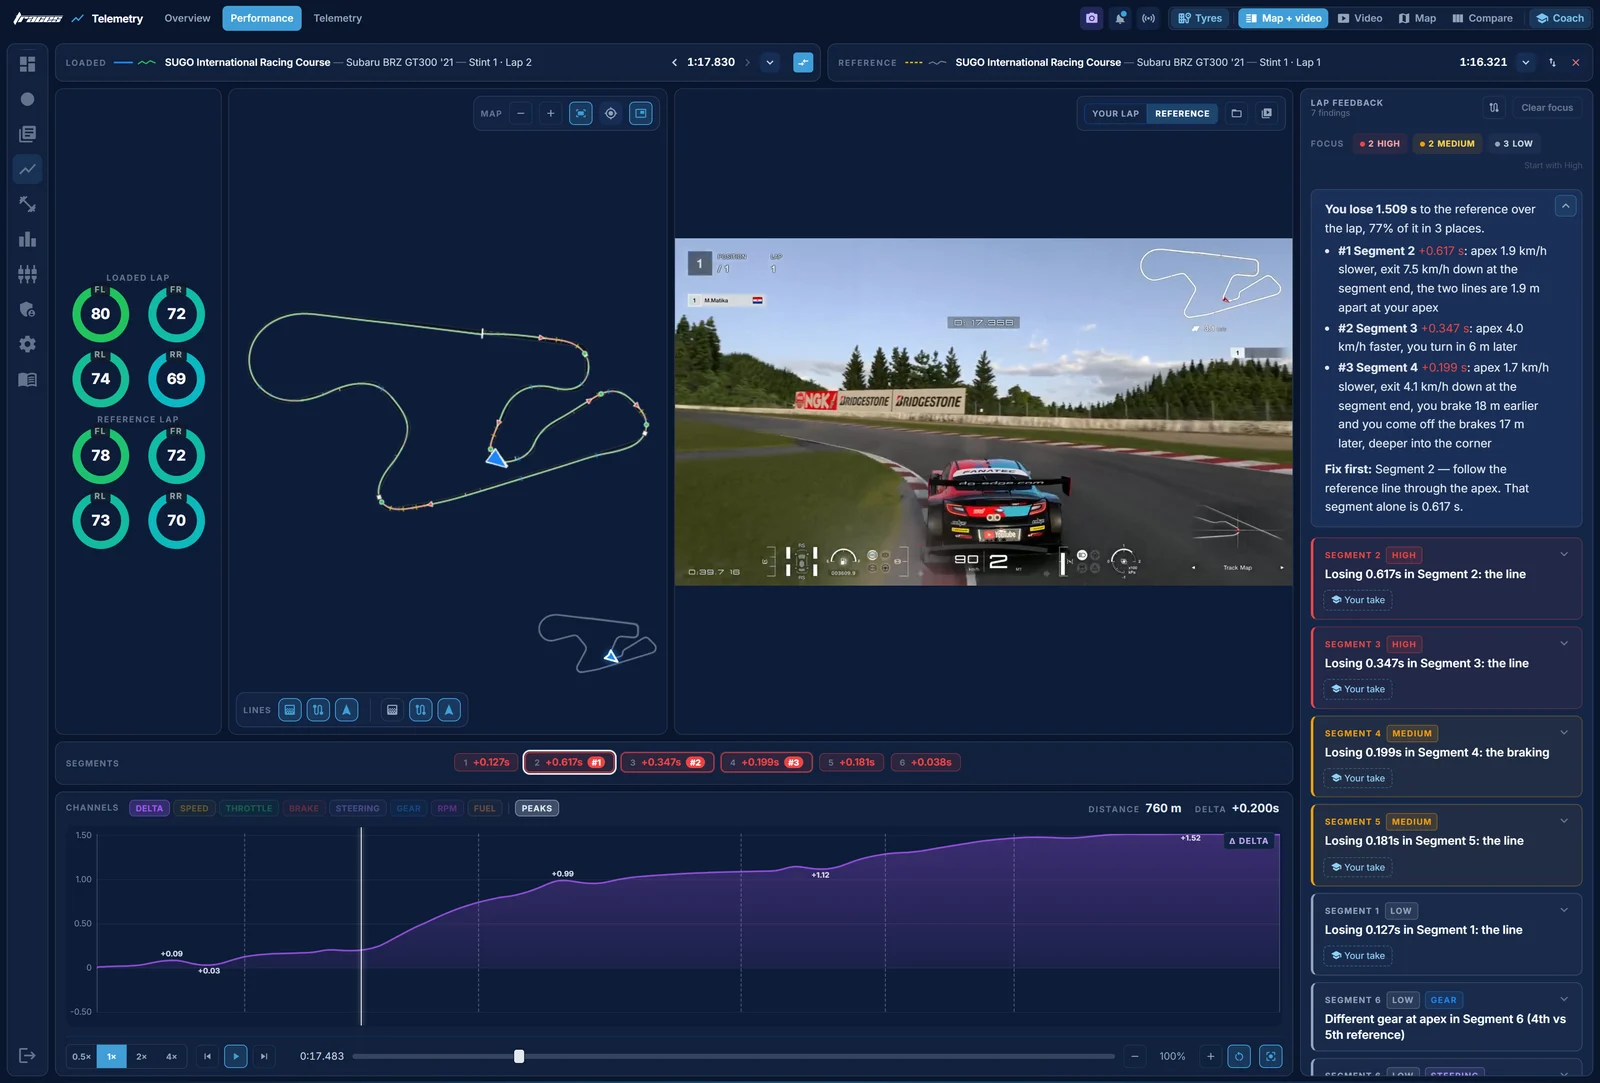The image size is (1600, 1083).
Task: Go to previous loaded lap arrow
Action: [x=674, y=62]
